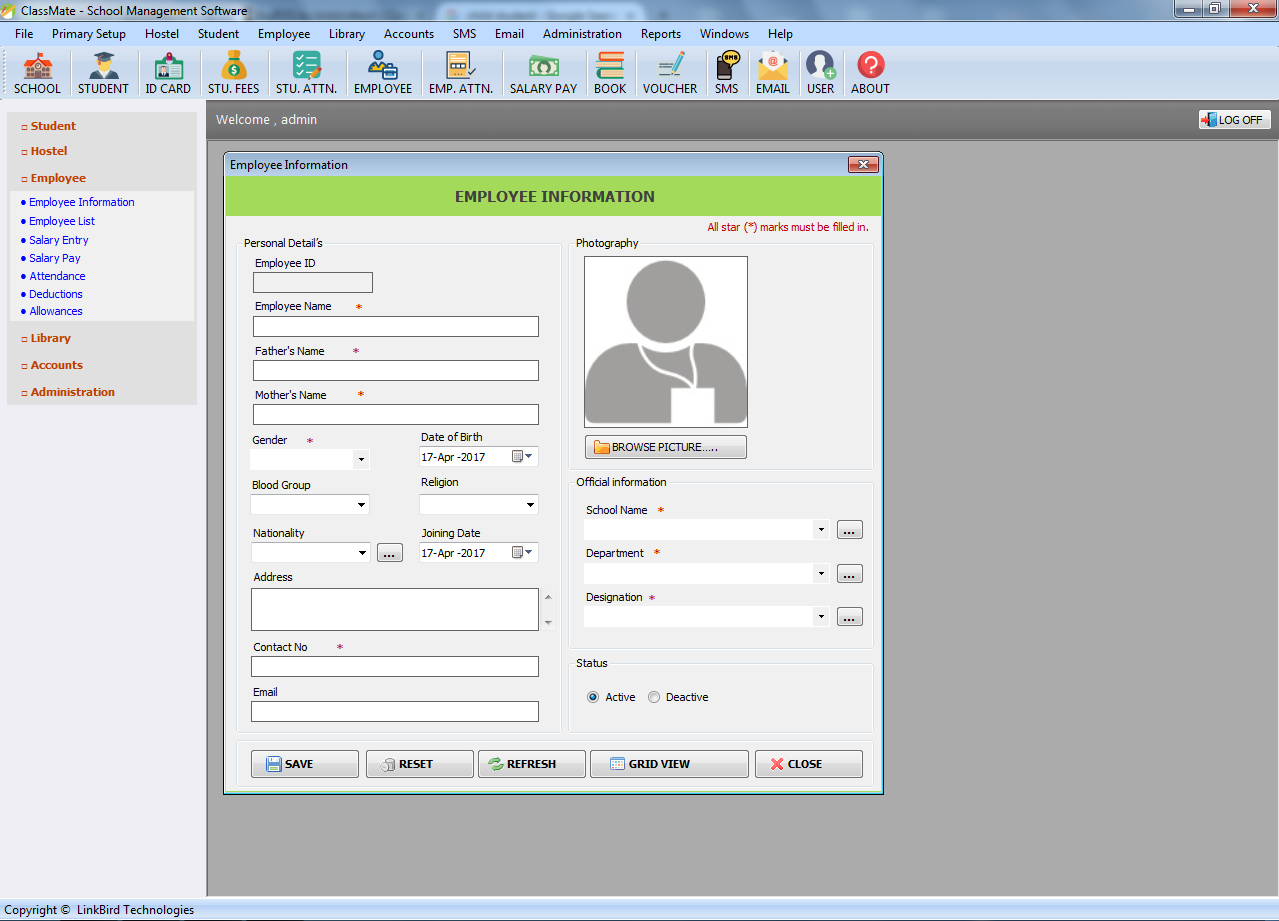Click the ABOUT icon

tap(869, 72)
